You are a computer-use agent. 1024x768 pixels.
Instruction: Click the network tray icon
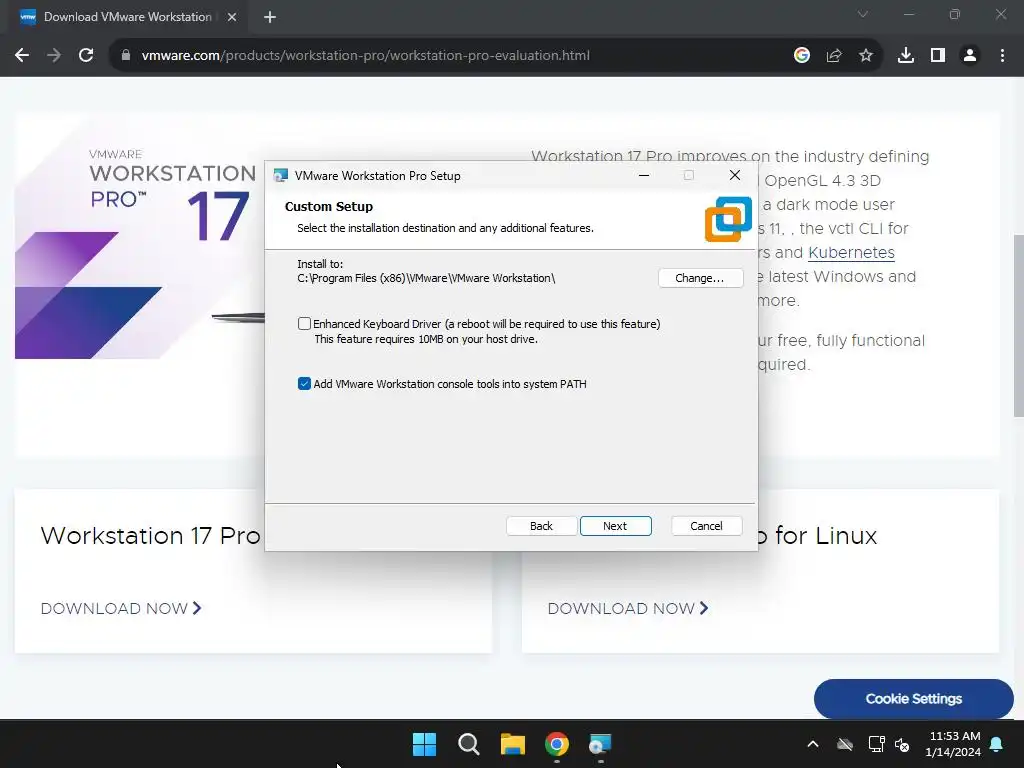[876, 744]
